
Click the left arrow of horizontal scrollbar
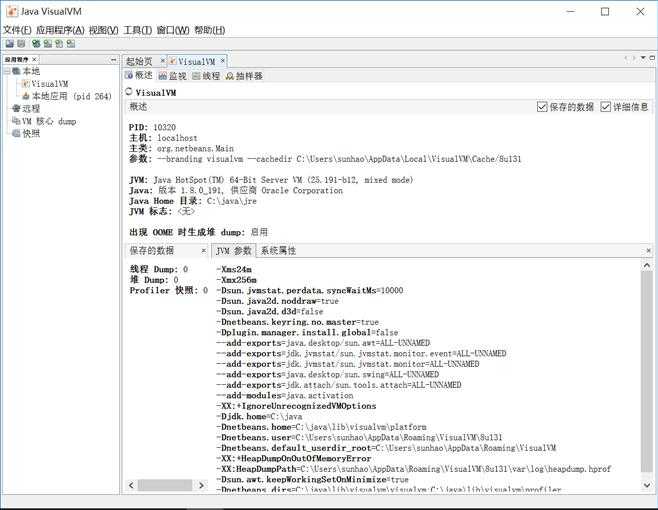point(131,485)
